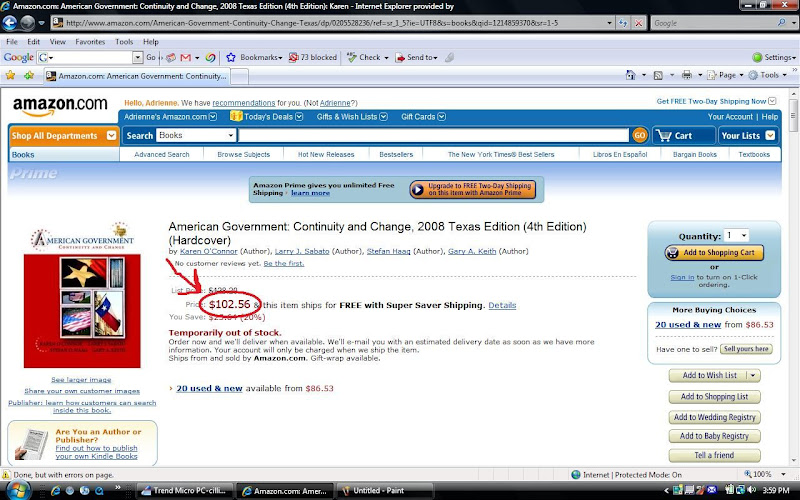Click the Today's Deals nav item

point(267,116)
